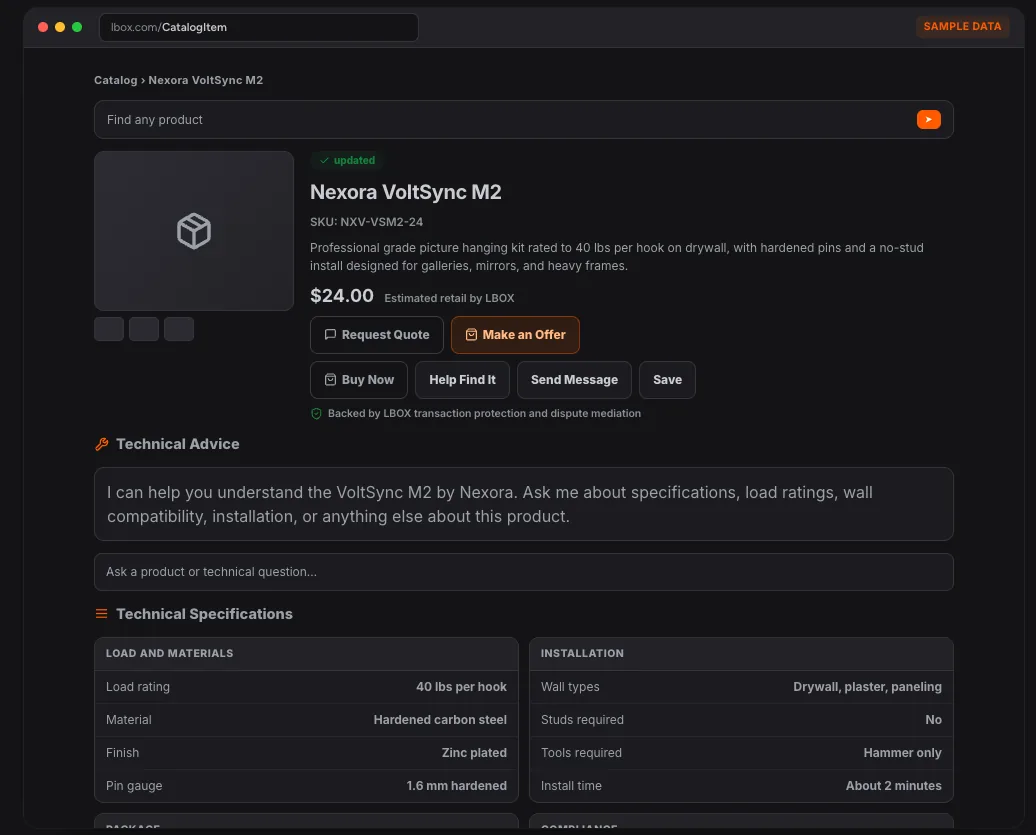Click the Buy Now button
The width and height of the screenshot is (1036, 835).
[x=359, y=380]
